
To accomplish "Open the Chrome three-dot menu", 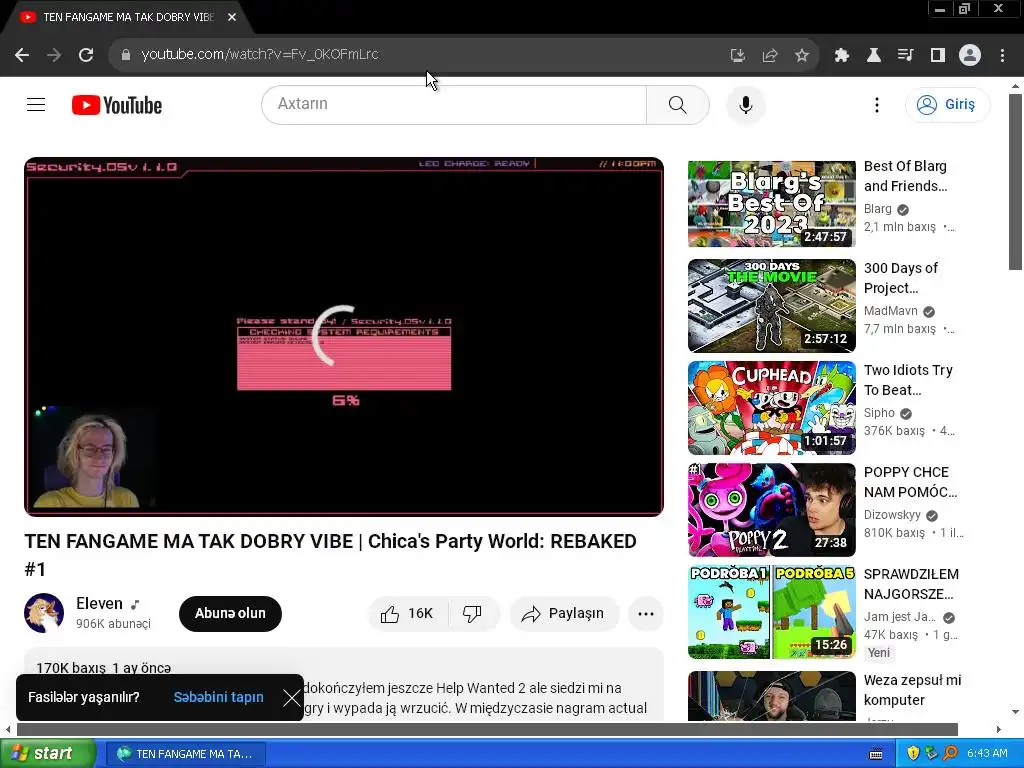I will 1002,55.
